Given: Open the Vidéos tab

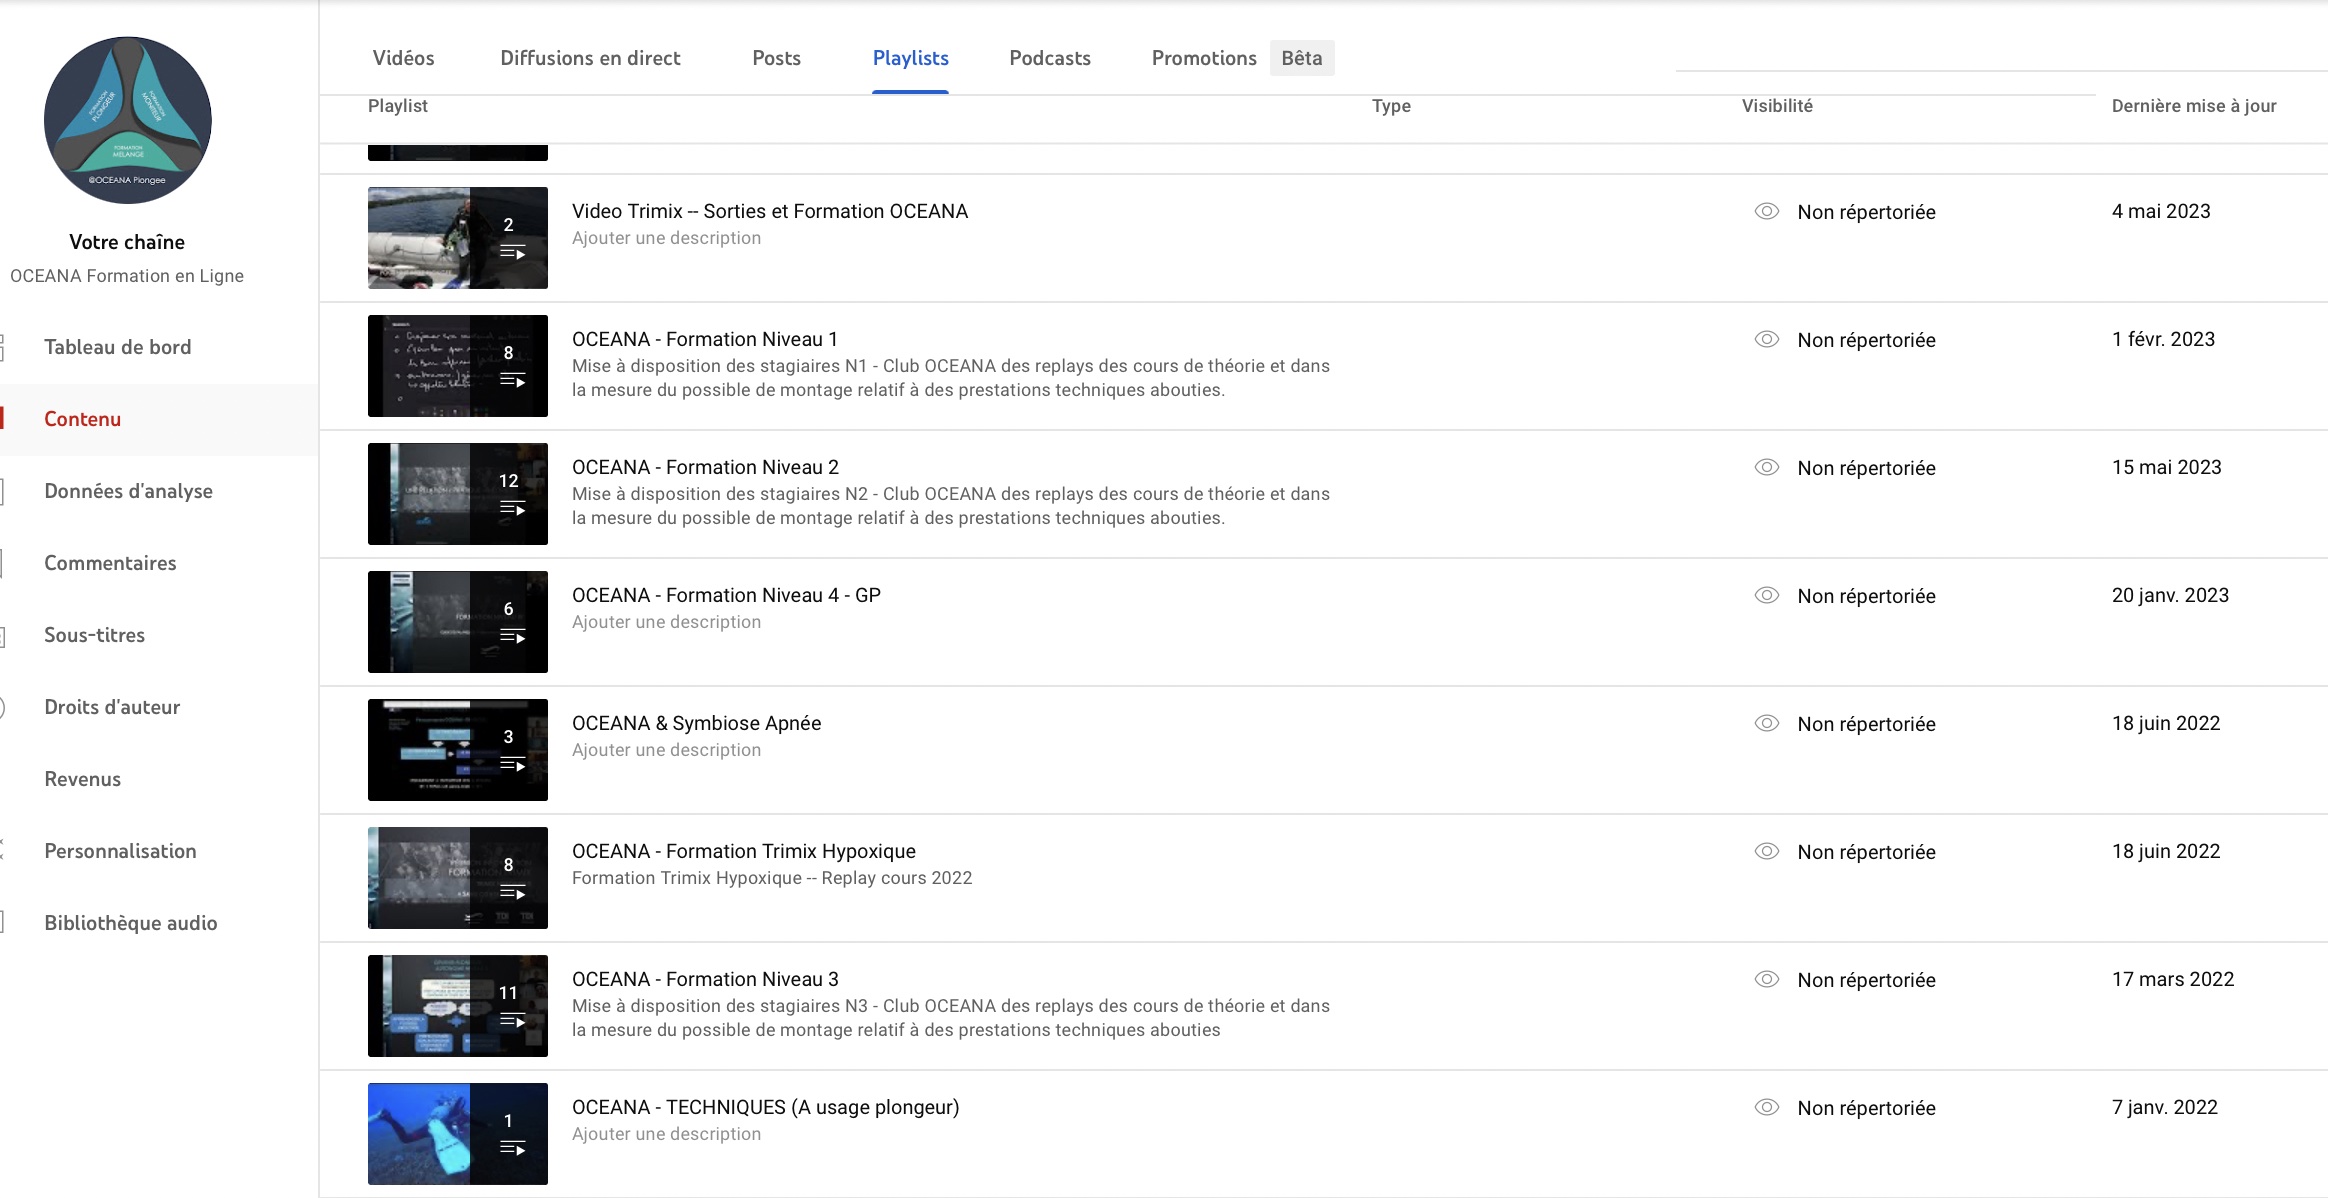Looking at the screenshot, I should pyautogui.click(x=403, y=58).
